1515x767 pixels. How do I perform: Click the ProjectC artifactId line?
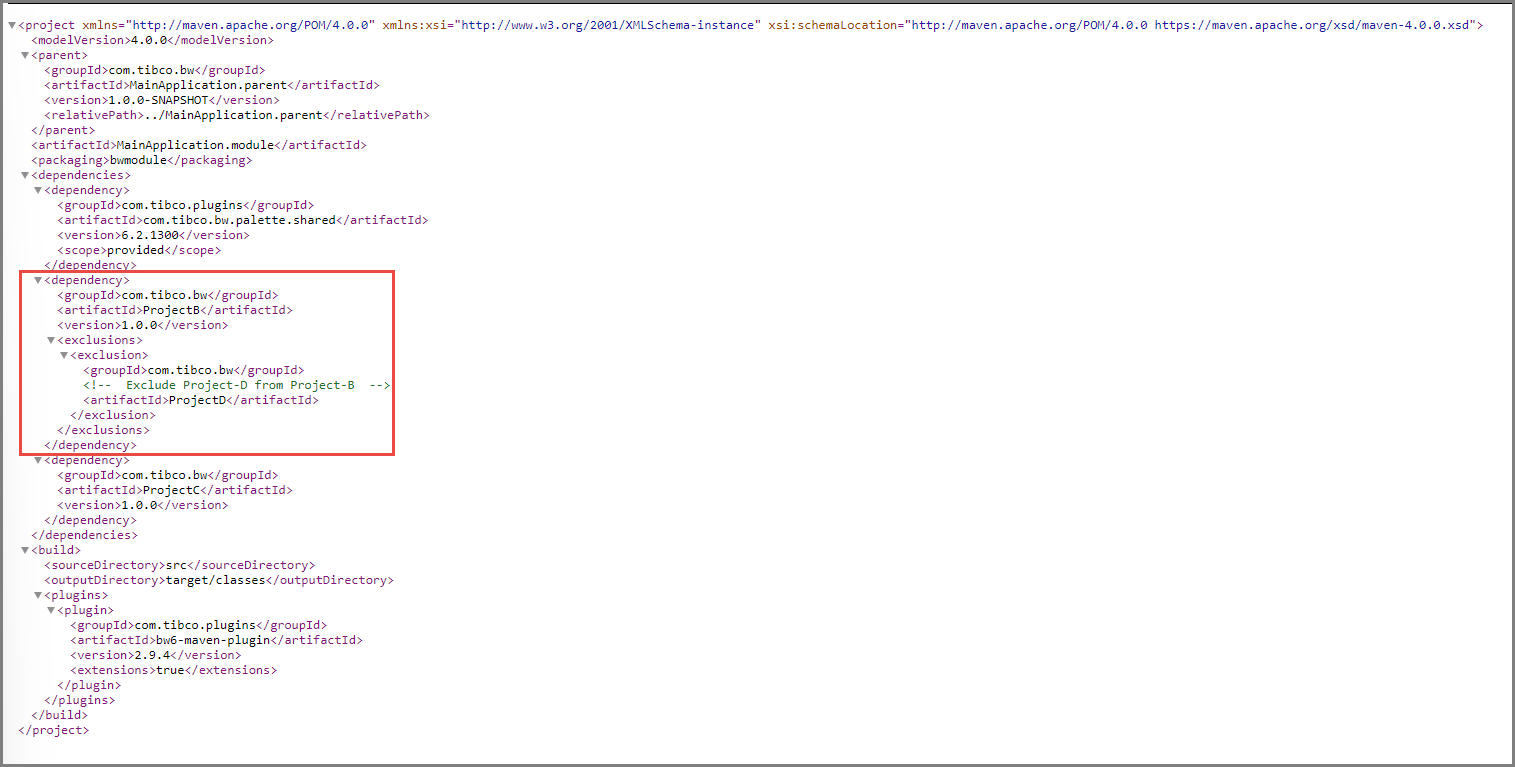(x=175, y=490)
